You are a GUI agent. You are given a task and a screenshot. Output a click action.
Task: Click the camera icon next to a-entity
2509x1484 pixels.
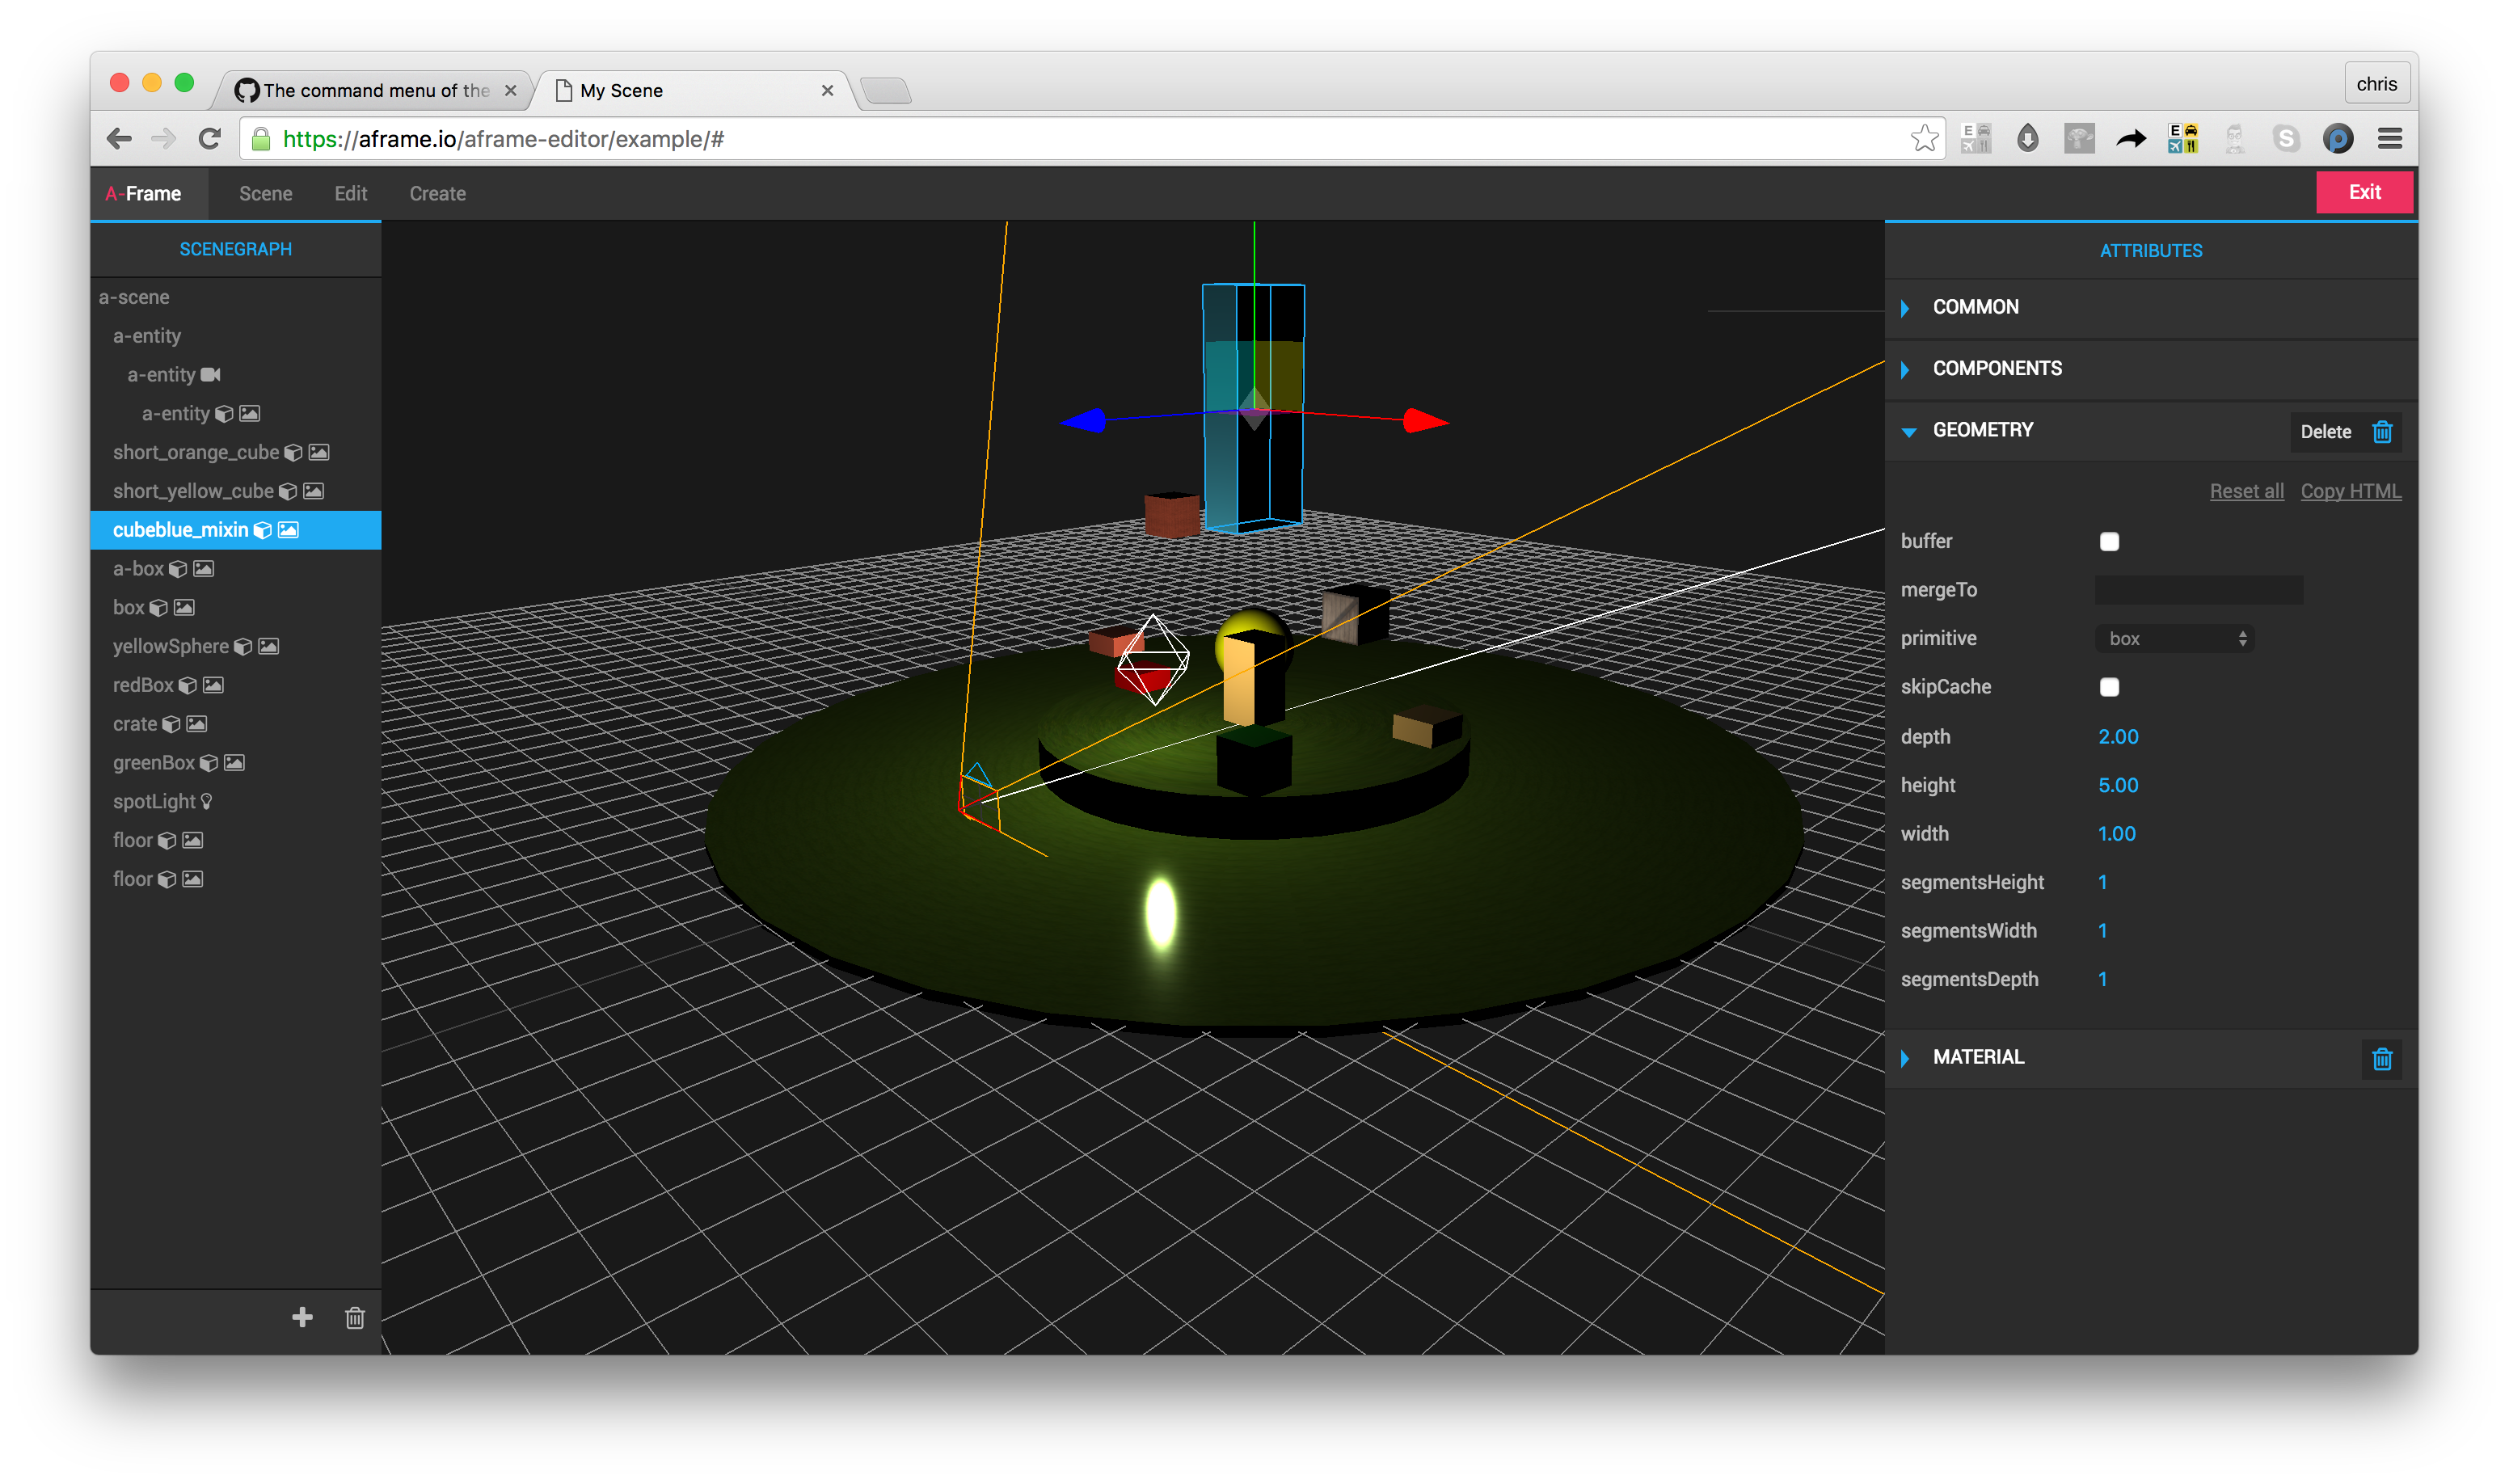pos(210,374)
